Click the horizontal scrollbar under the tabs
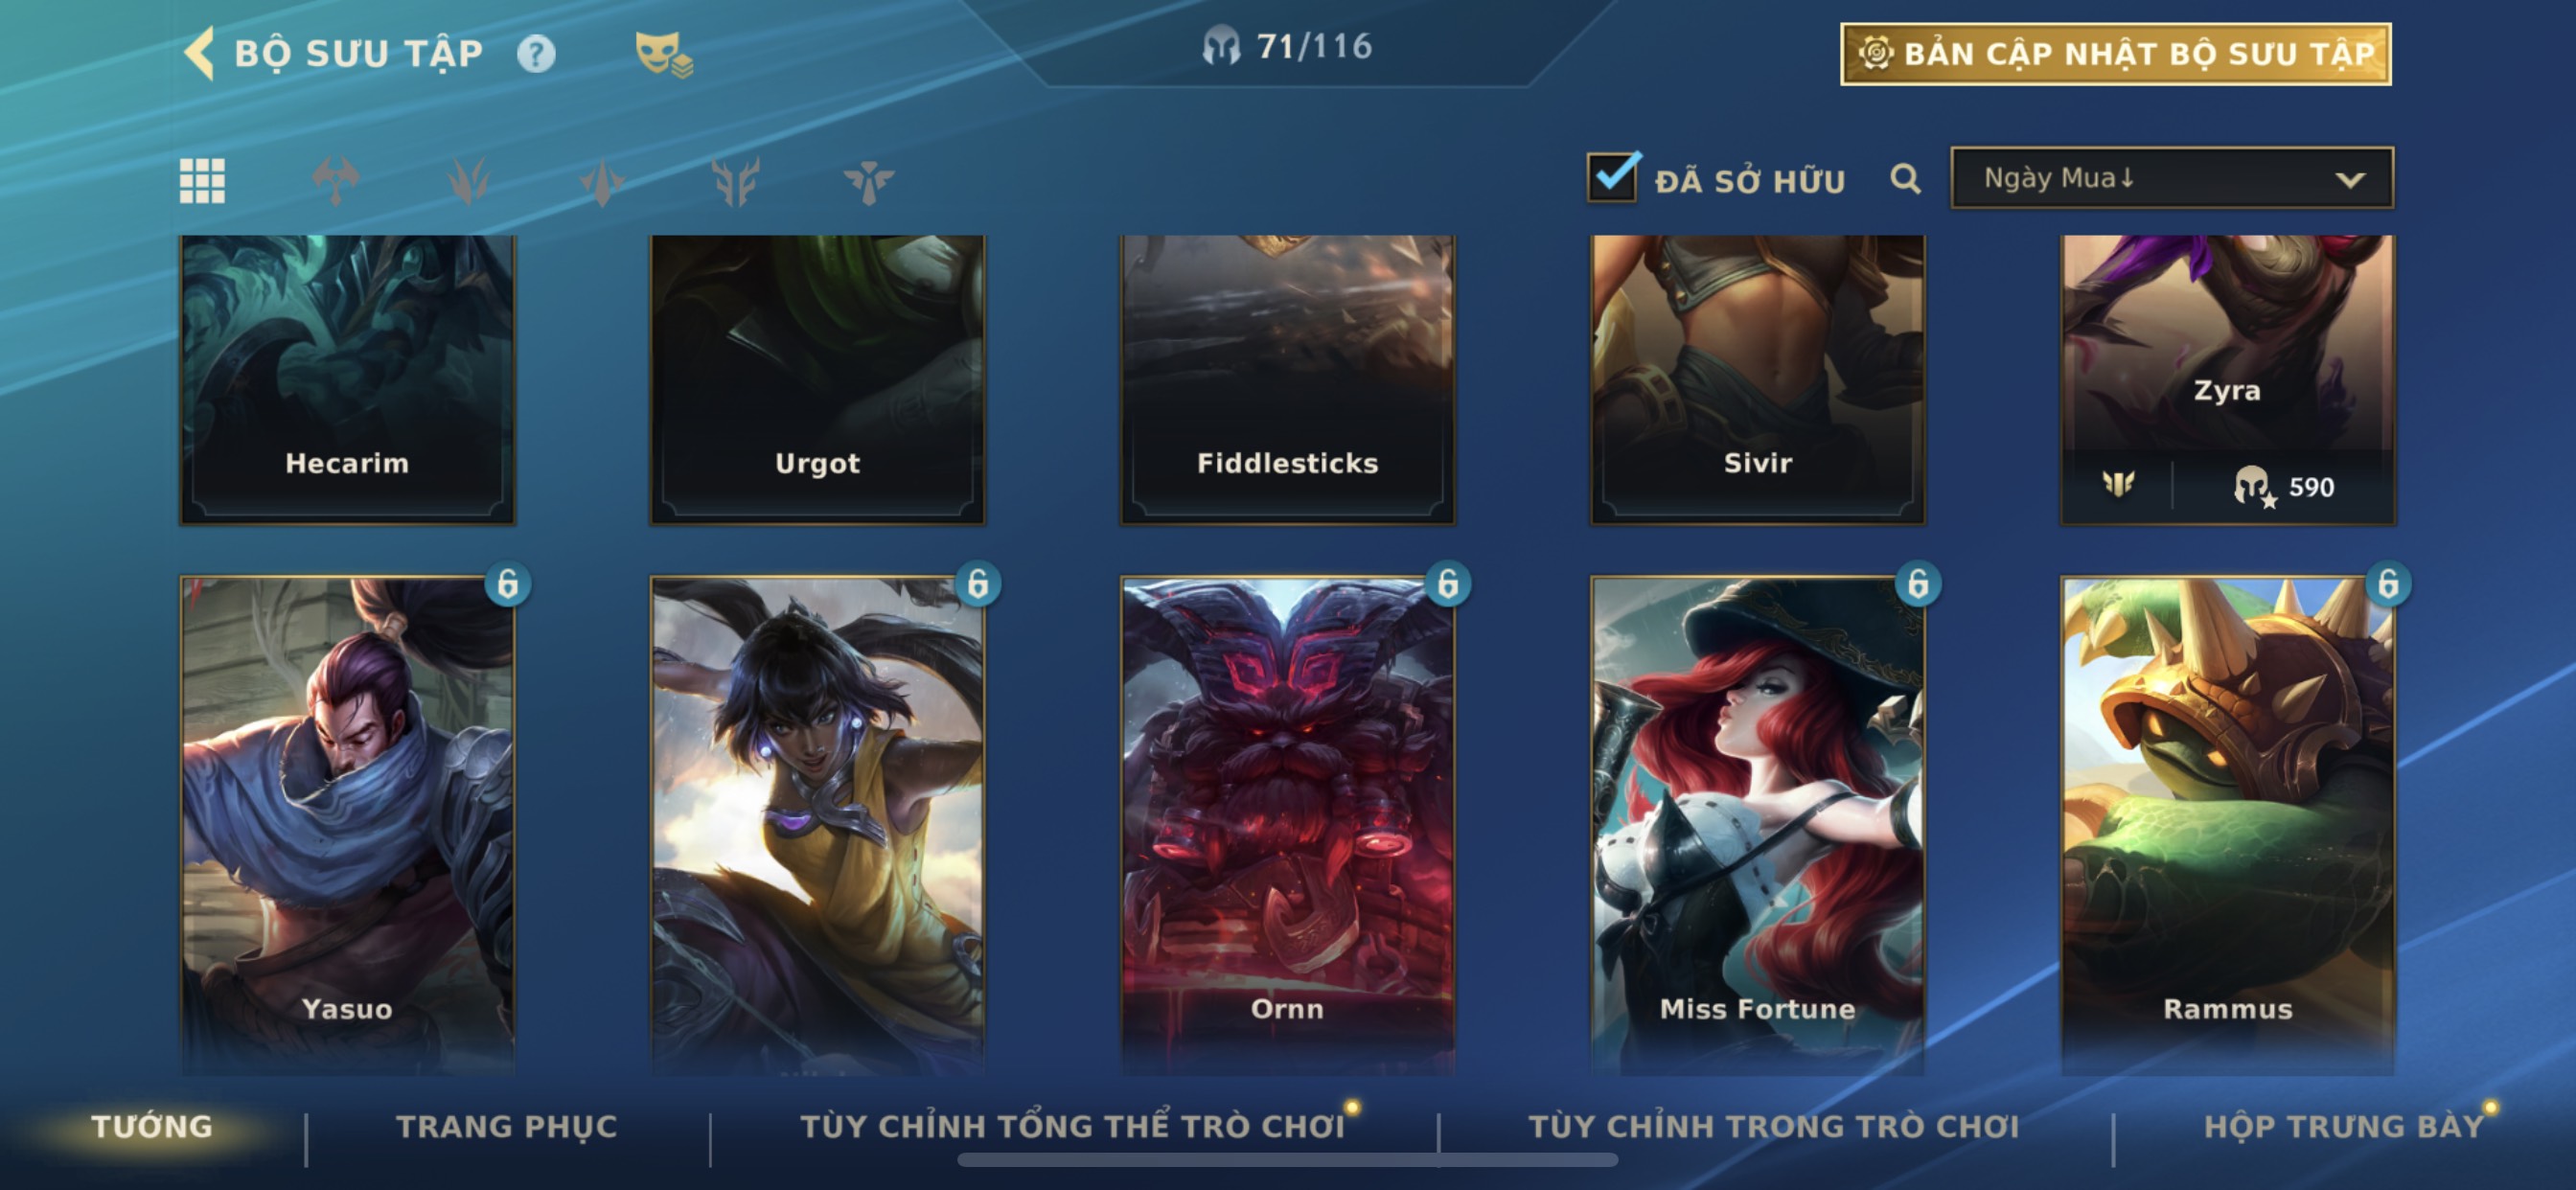 point(1287,1160)
